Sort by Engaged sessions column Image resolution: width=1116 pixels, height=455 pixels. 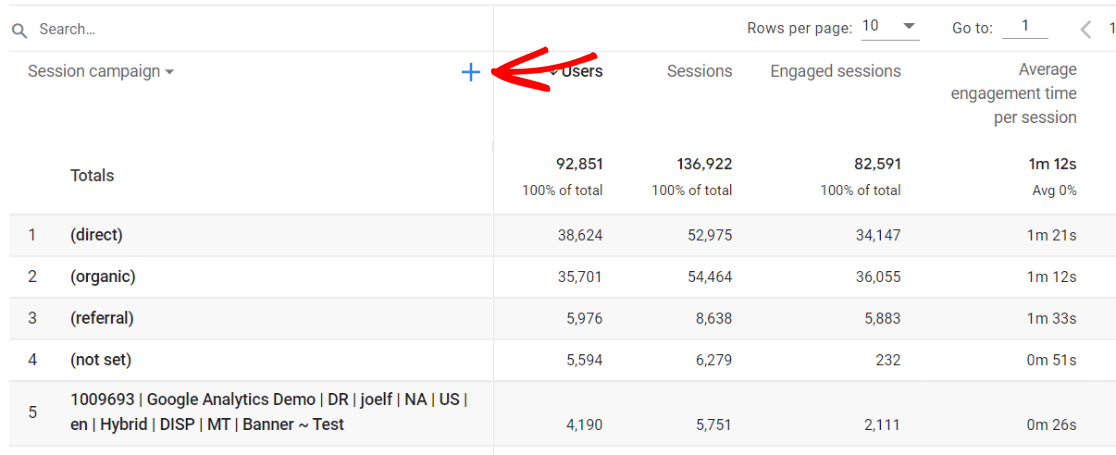[835, 71]
